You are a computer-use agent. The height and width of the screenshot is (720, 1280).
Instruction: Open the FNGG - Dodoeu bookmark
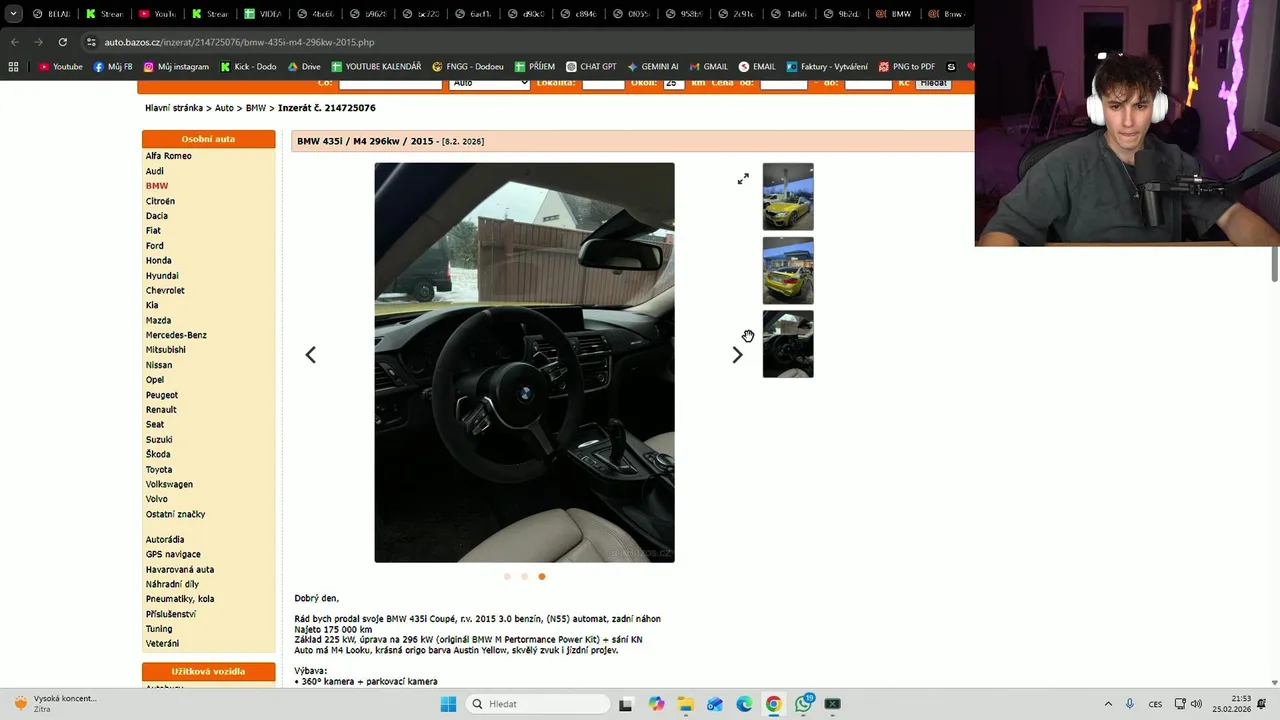point(468,67)
